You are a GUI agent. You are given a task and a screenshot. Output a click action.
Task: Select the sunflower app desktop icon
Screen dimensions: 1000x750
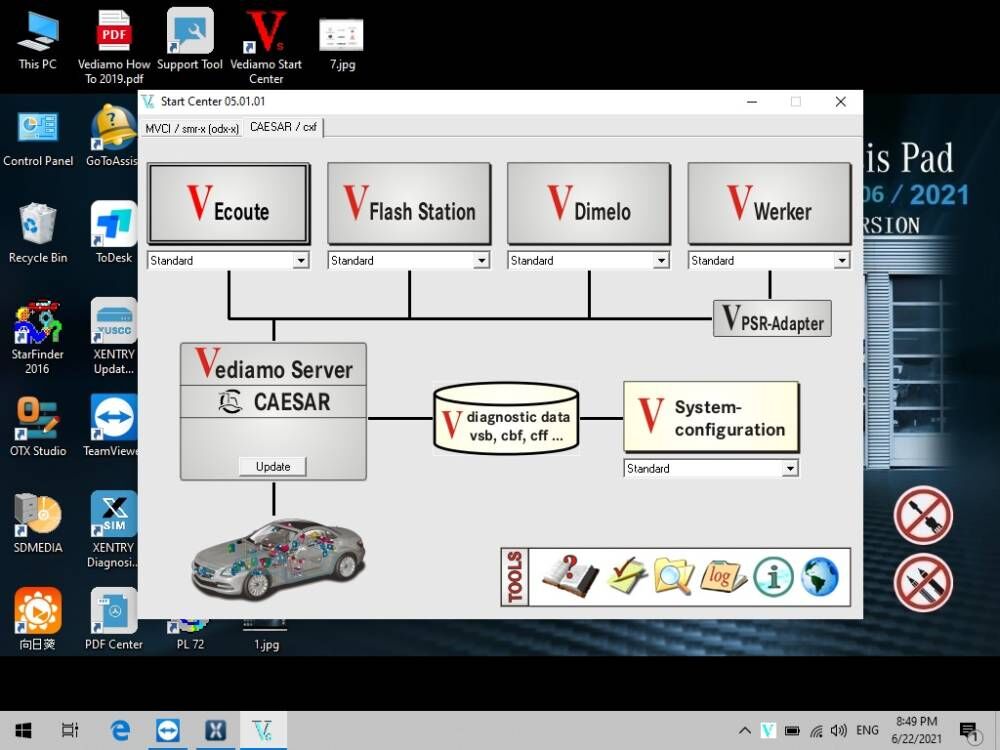click(38, 619)
